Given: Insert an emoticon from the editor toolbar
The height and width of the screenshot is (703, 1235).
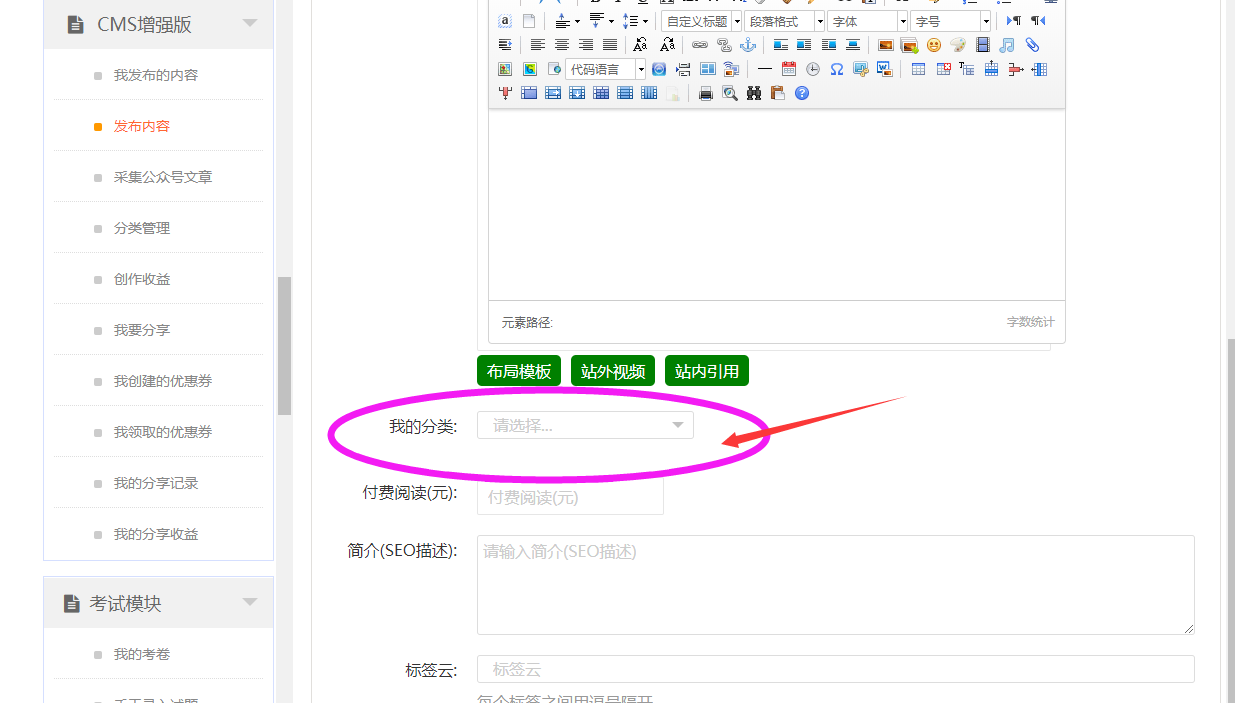Looking at the screenshot, I should pos(934,45).
